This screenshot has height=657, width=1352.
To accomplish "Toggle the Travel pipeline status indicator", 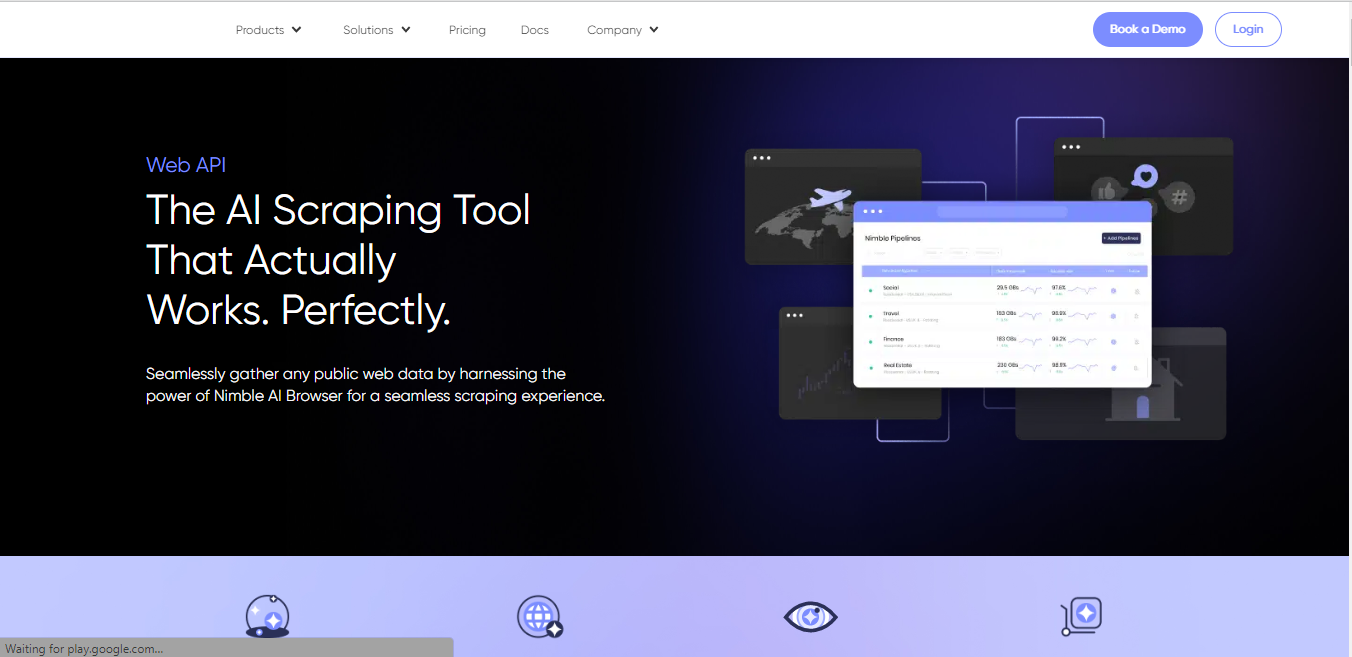I will pyautogui.click(x=1113, y=315).
